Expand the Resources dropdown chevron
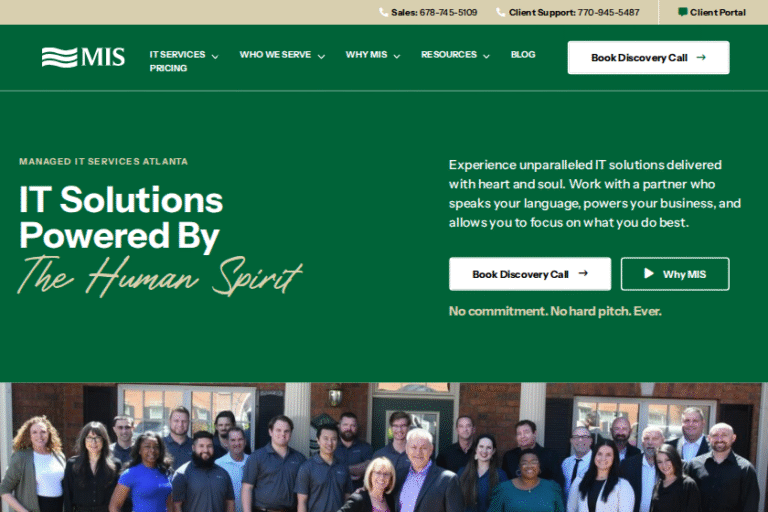Viewport: 768px width, 512px height. tap(486, 56)
